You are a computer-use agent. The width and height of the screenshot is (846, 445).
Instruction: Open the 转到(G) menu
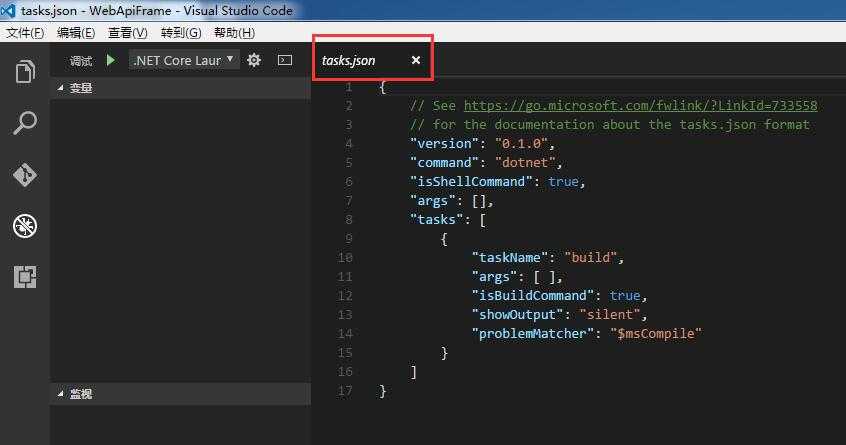tap(181, 33)
